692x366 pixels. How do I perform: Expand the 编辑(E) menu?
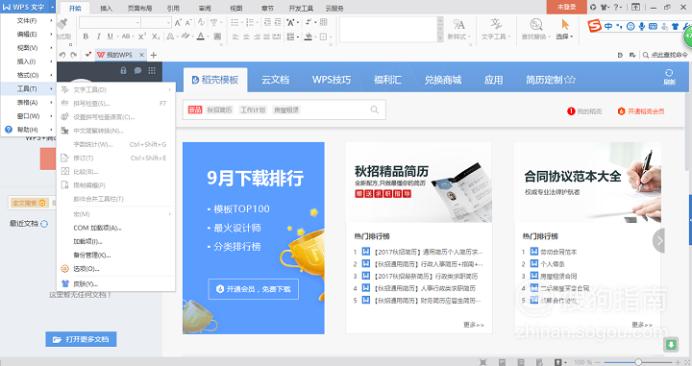coord(28,34)
